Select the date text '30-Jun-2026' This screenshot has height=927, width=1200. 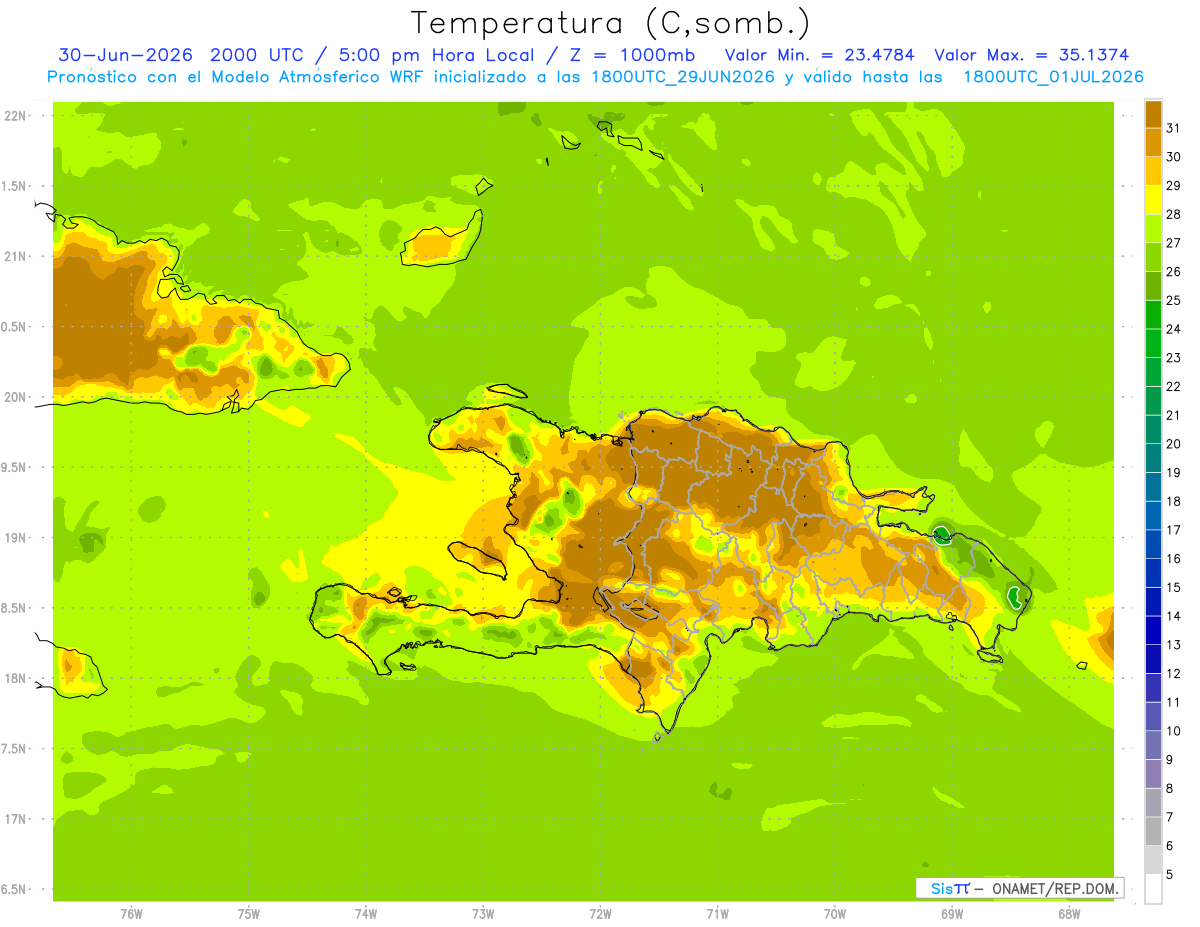[125, 55]
